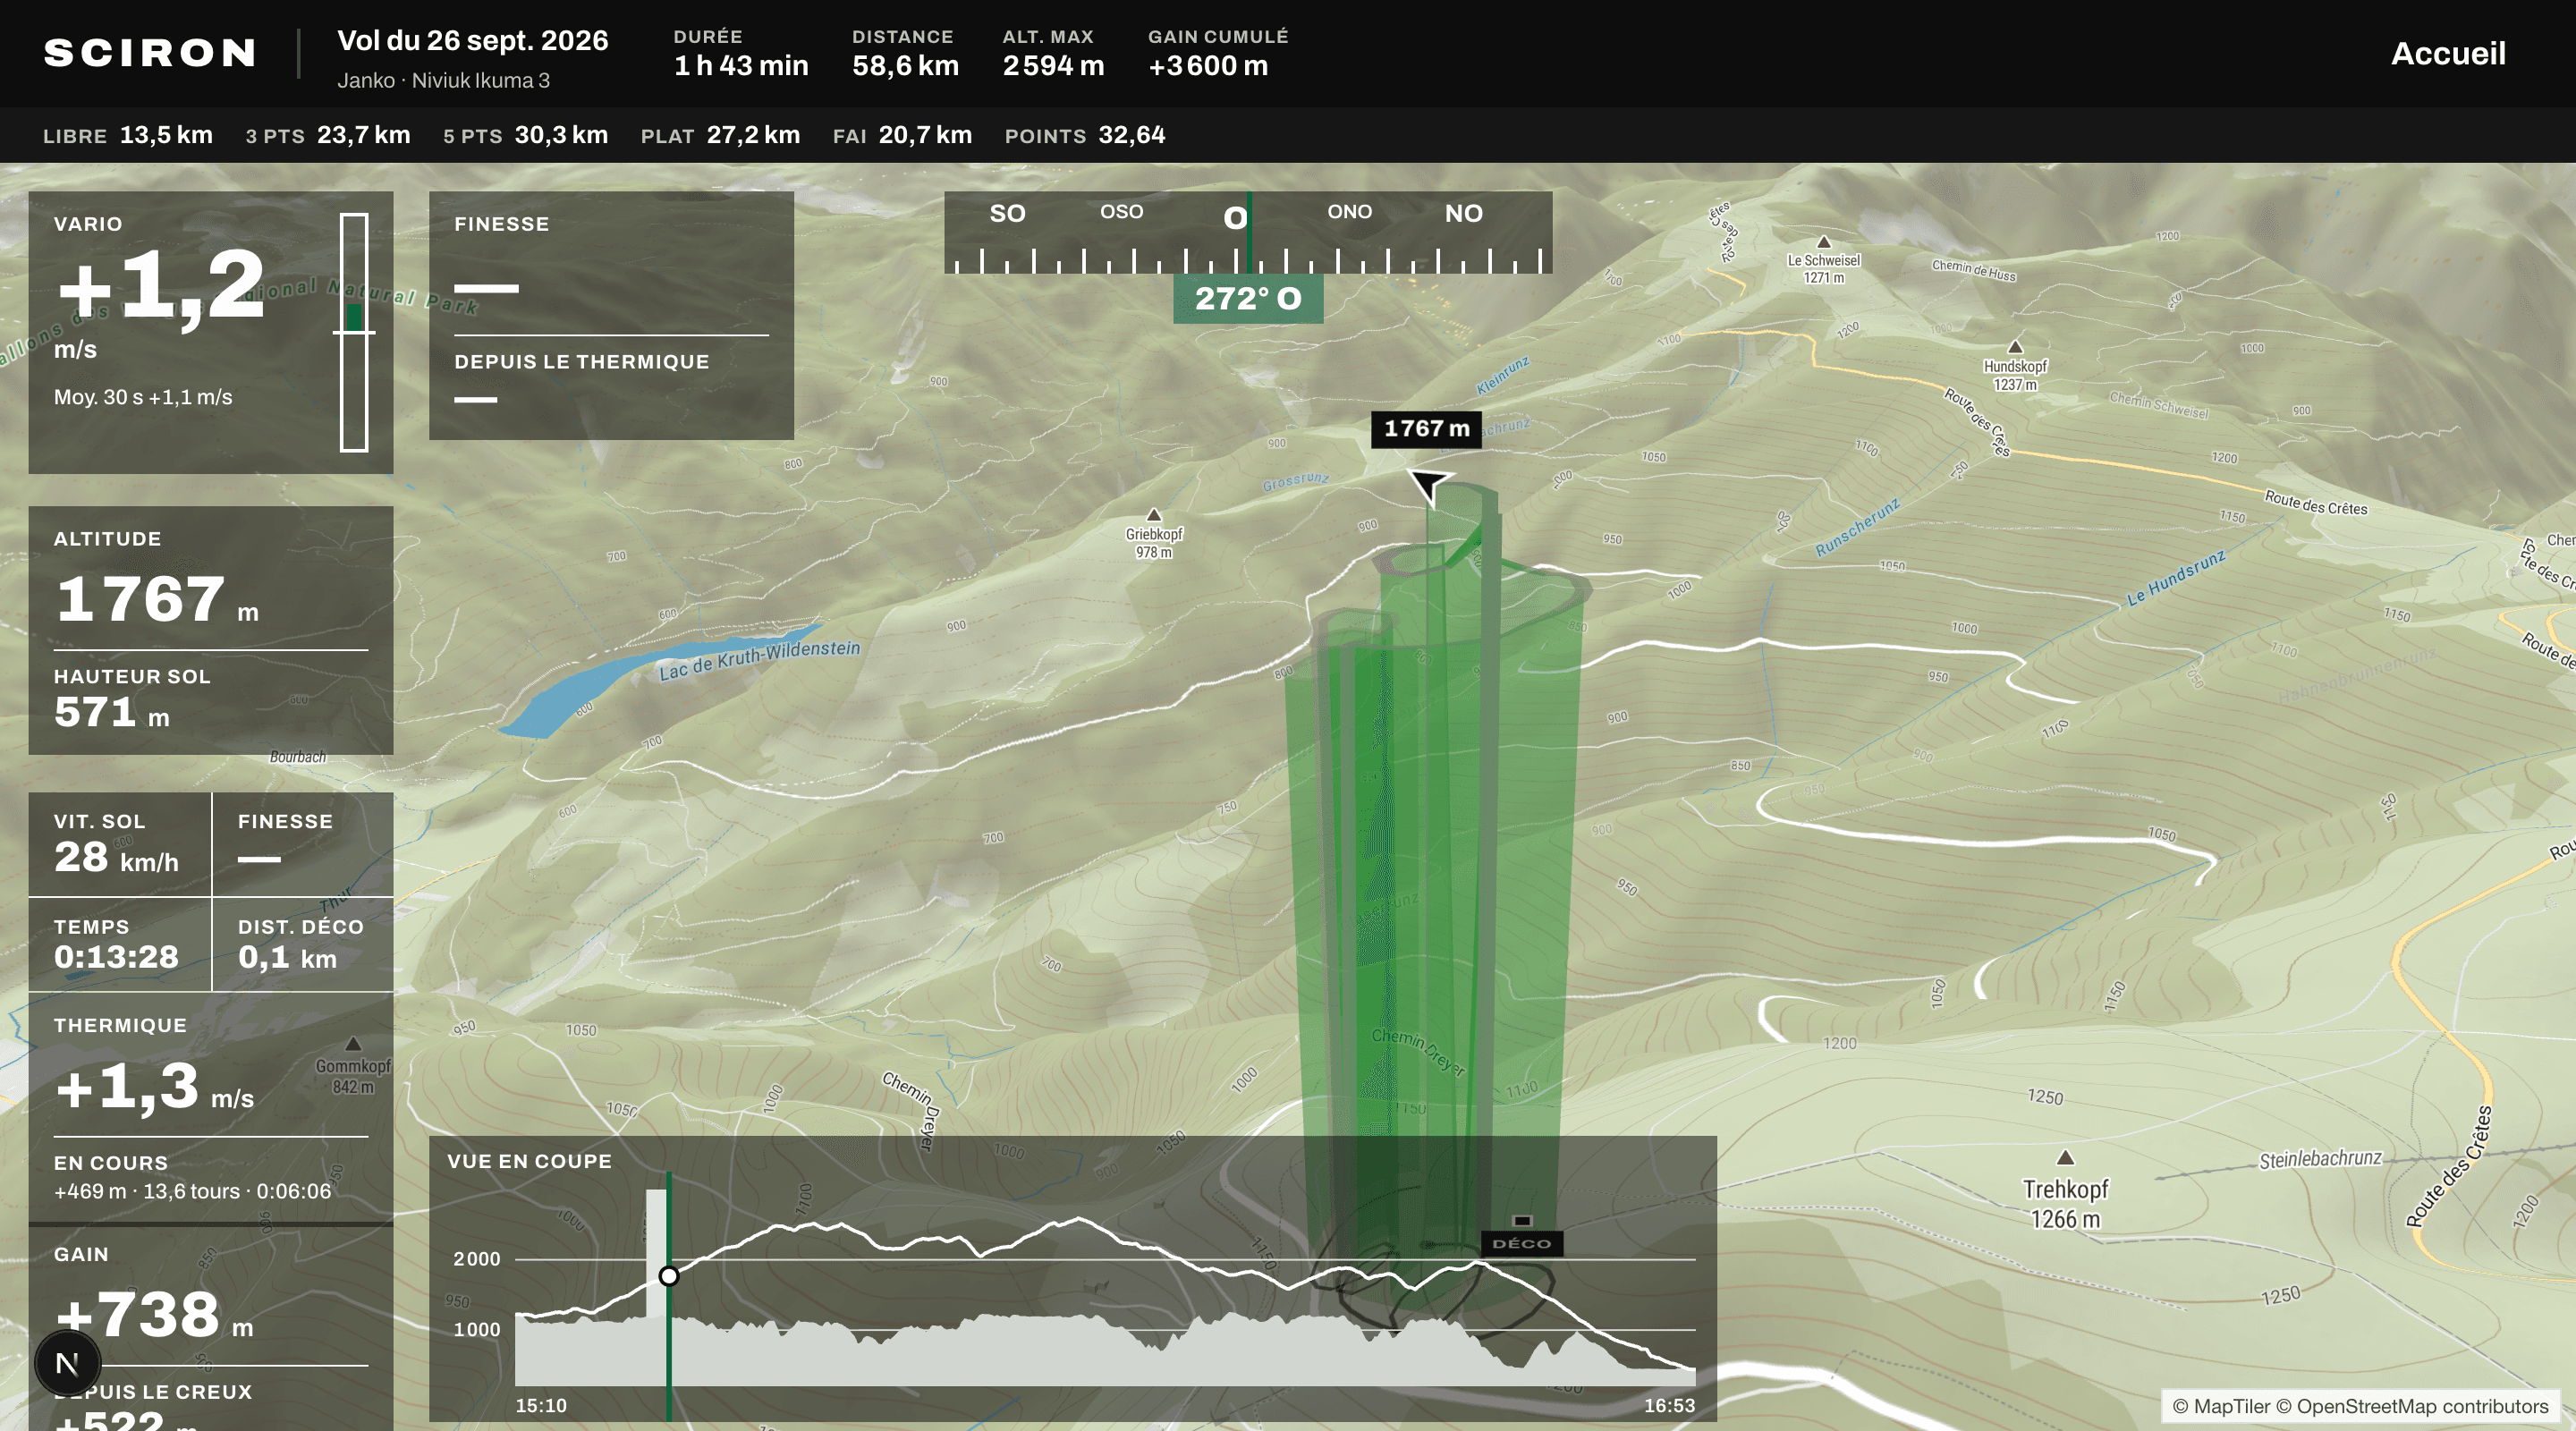The height and width of the screenshot is (1431, 2576).
Task: Click the GAIN CUMULÉ +3600 m stat
Action: (1218, 54)
